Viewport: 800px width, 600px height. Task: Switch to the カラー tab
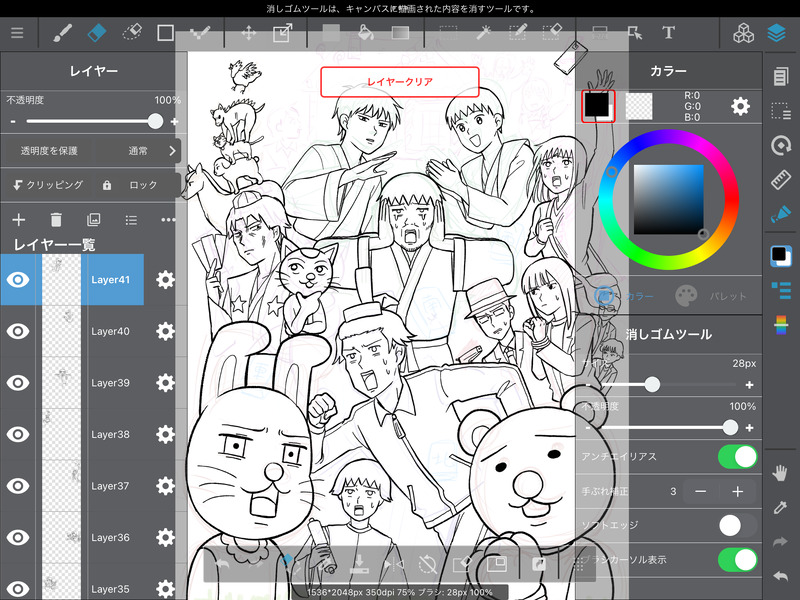[624, 296]
